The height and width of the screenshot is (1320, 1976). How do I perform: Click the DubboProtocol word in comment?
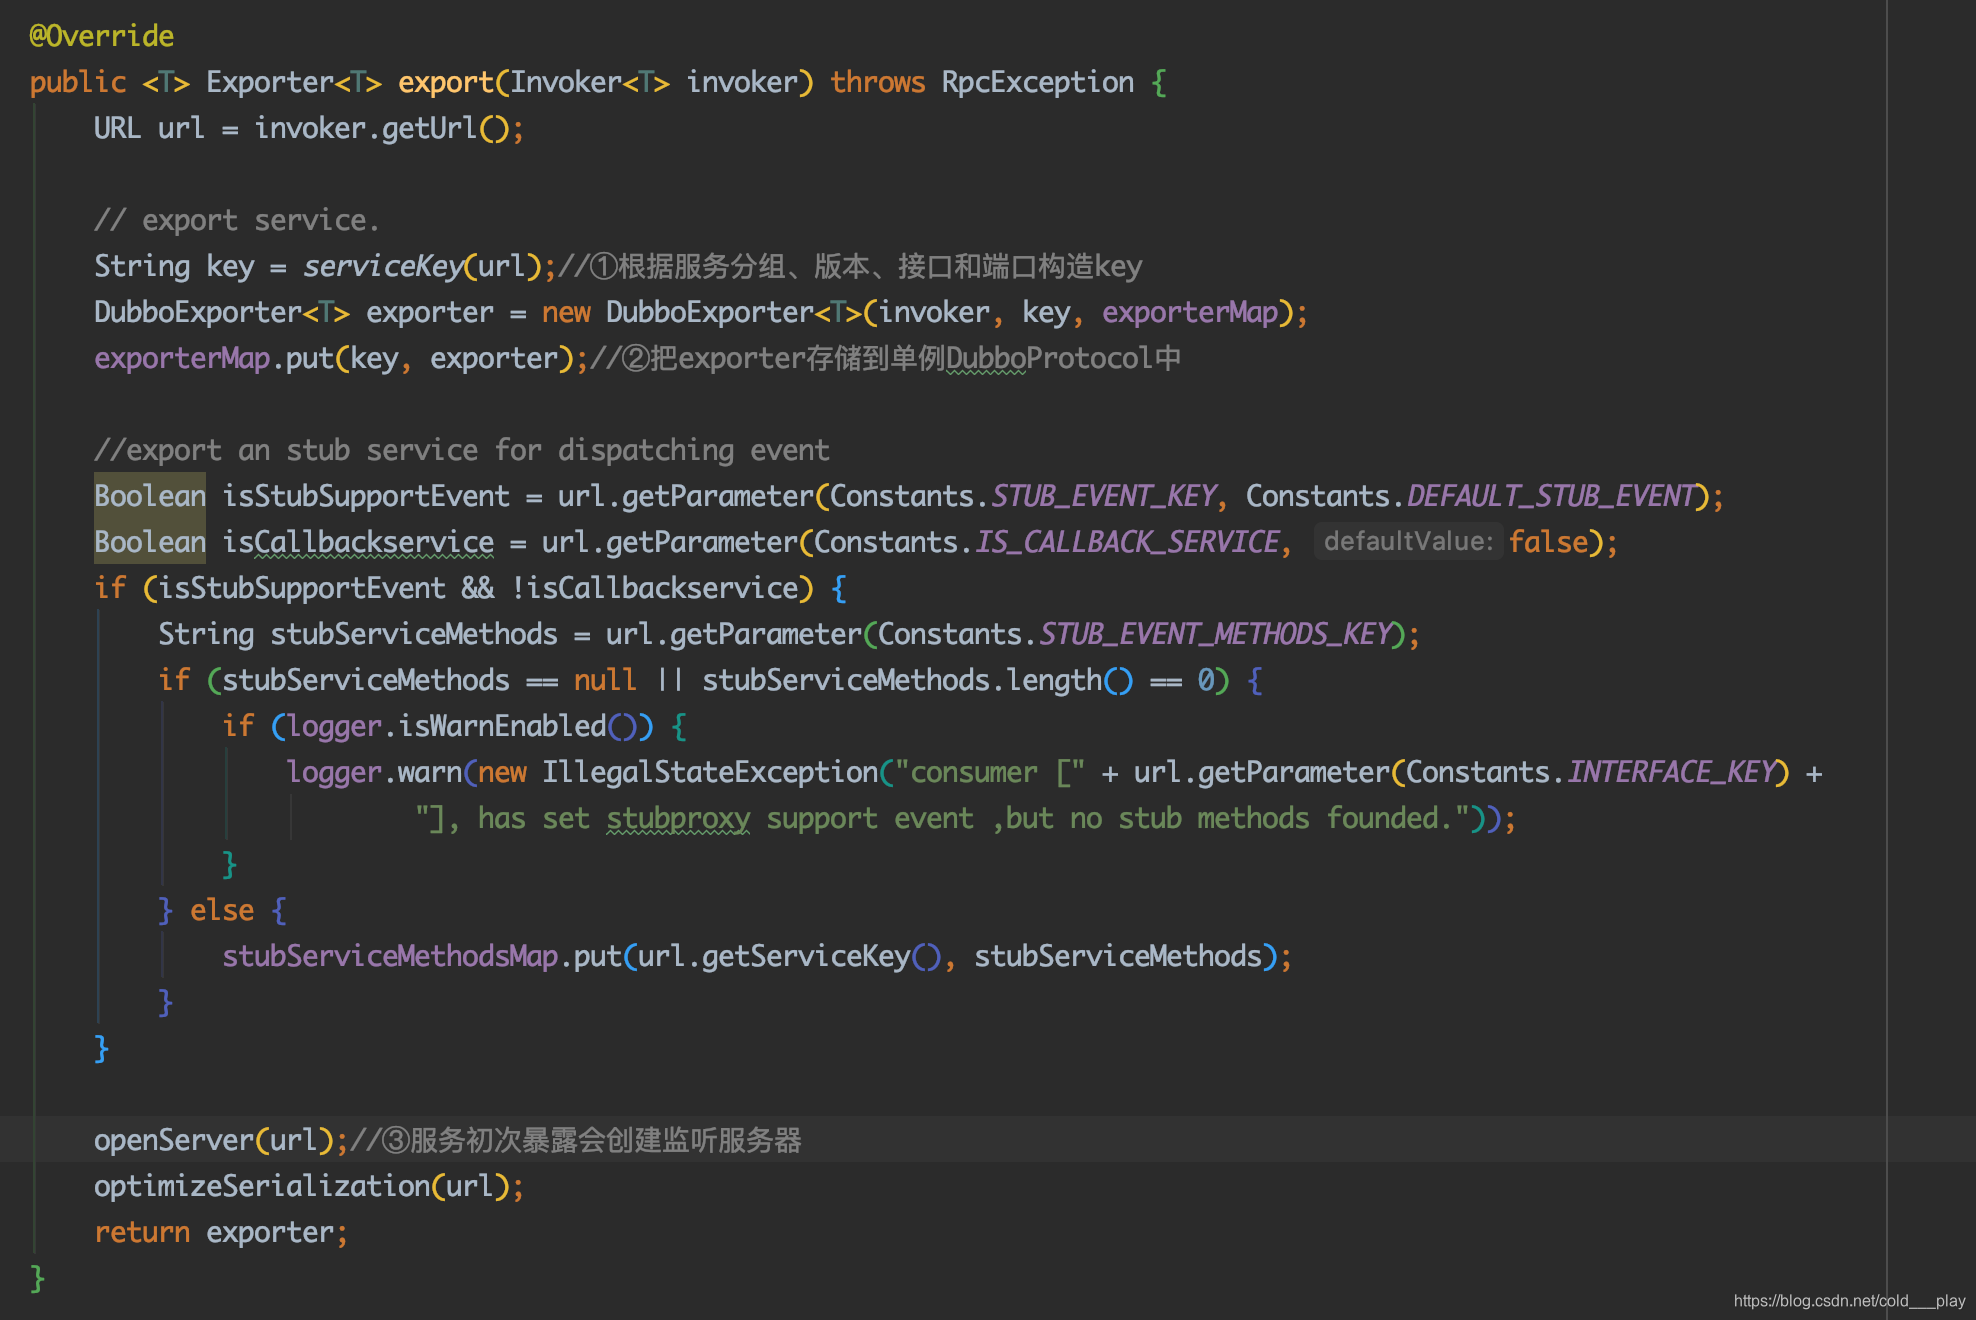pos(1049,358)
